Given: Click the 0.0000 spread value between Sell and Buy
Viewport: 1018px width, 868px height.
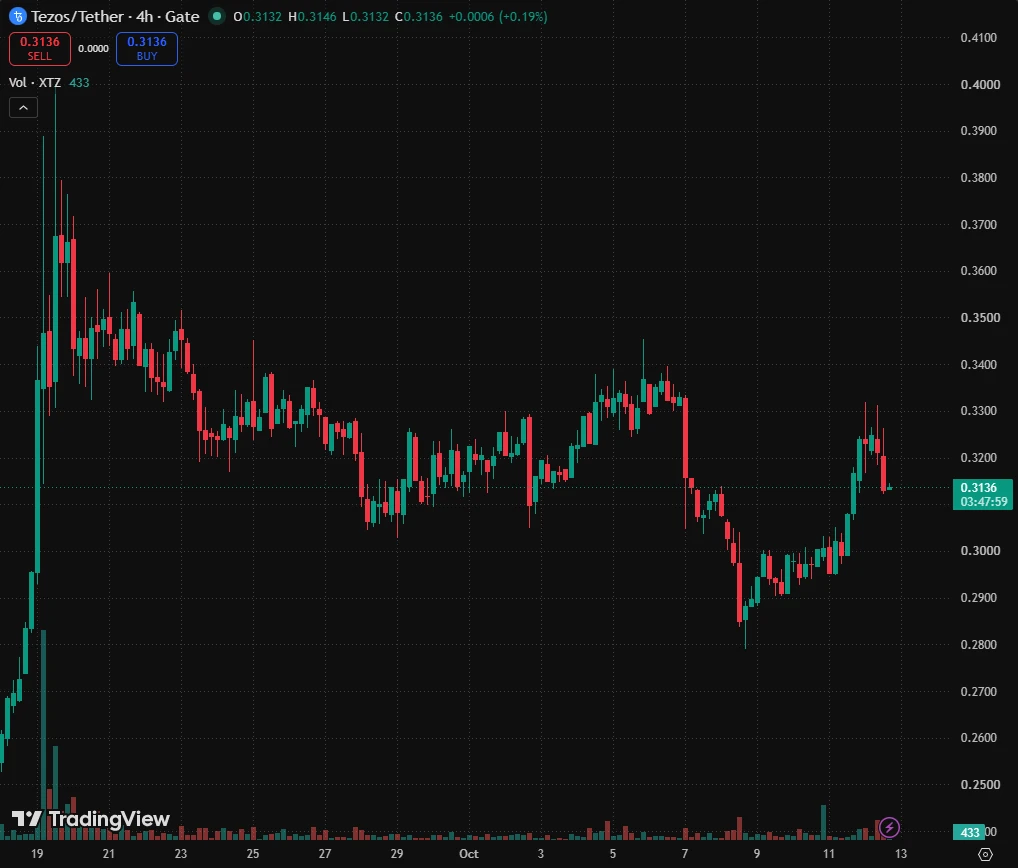Looking at the screenshot, I should click(93, 49).
